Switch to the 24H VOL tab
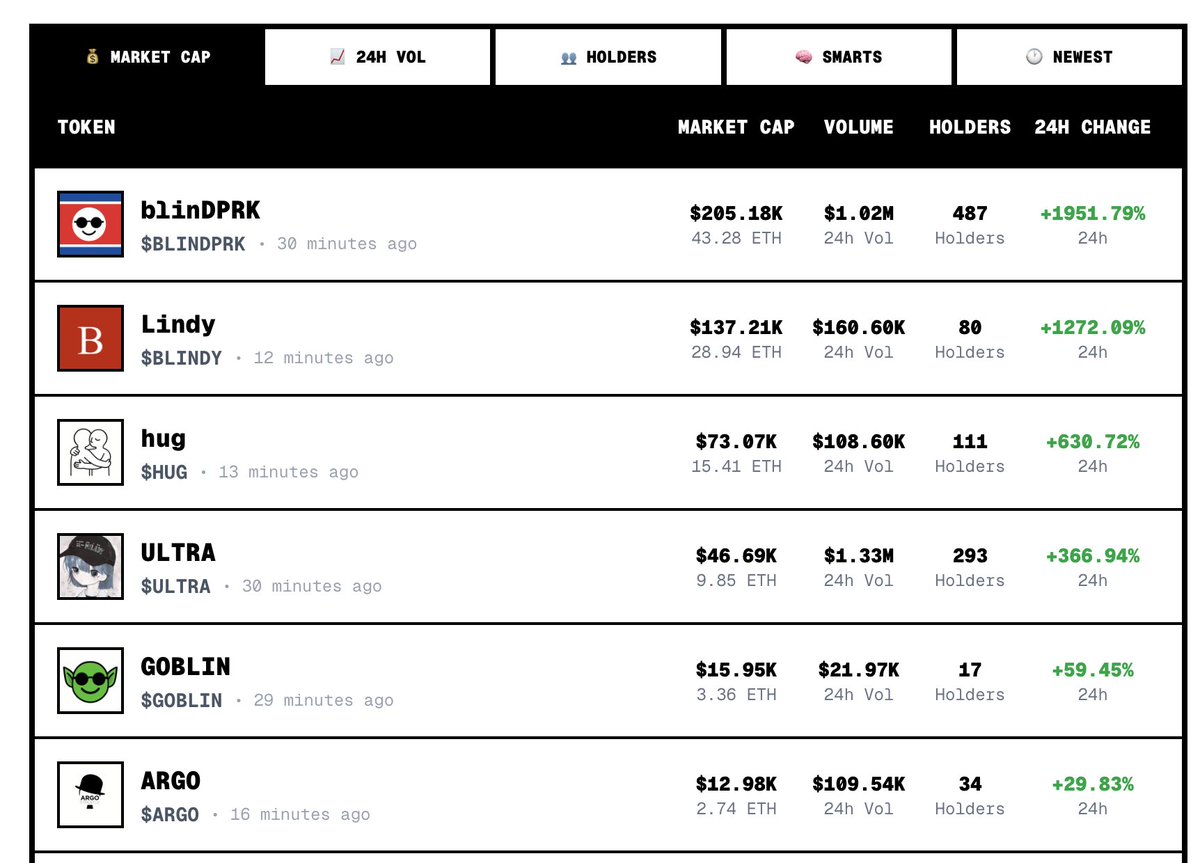 (379, 57)
